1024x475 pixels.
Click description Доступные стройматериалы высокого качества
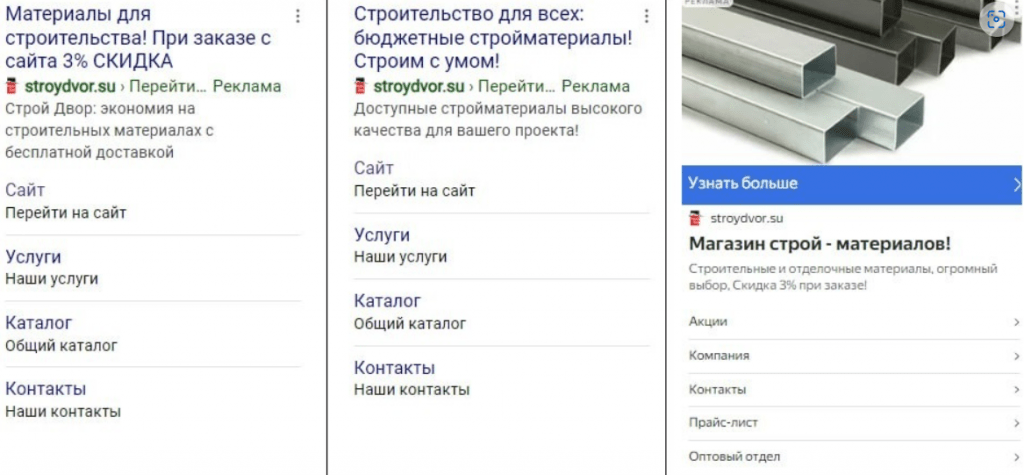point(498,120)
